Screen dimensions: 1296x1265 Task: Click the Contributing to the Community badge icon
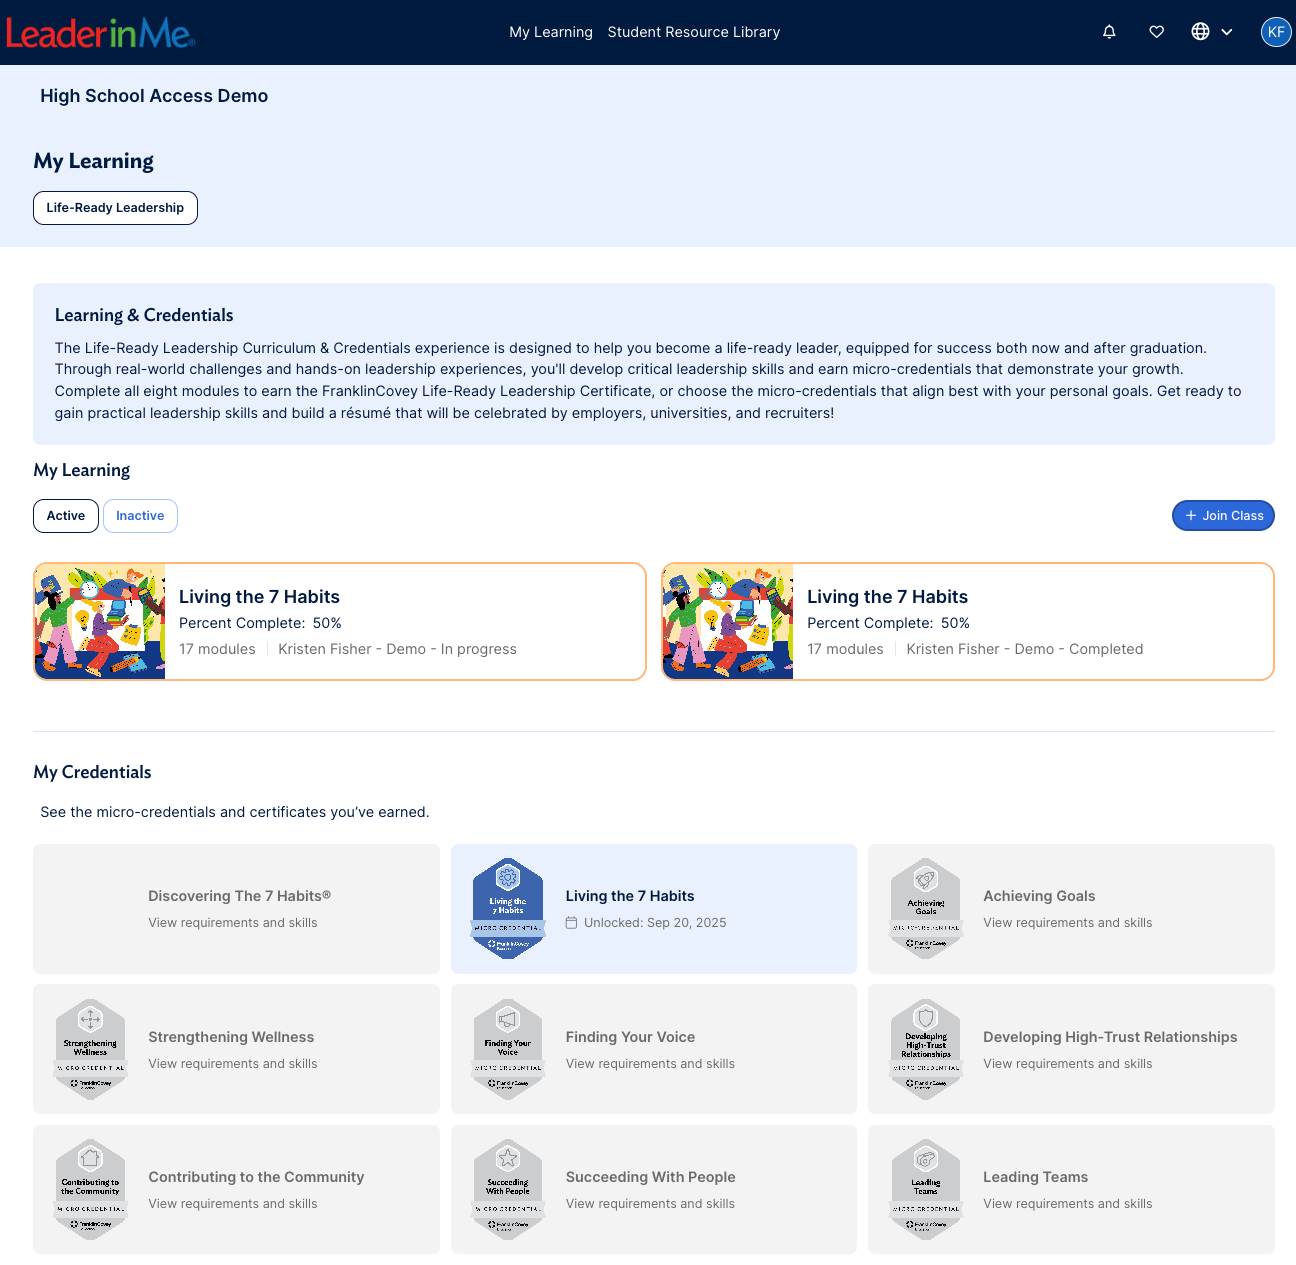(x=91, y=1190)
